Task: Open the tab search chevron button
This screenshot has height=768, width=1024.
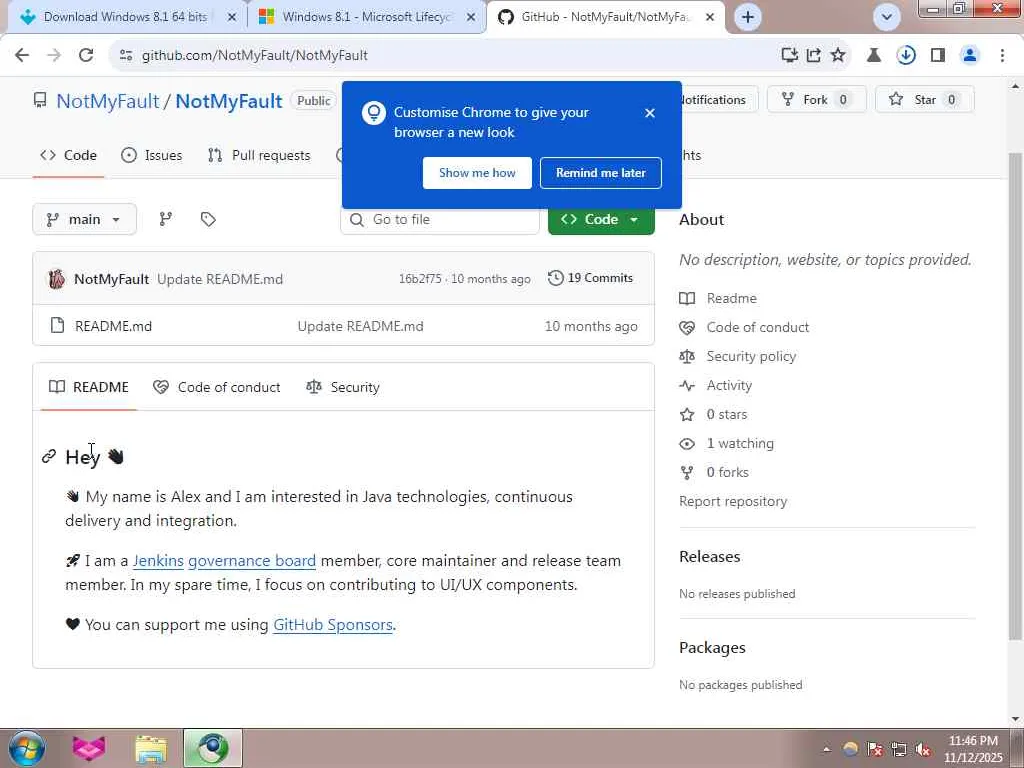Action: click(887, 17)
